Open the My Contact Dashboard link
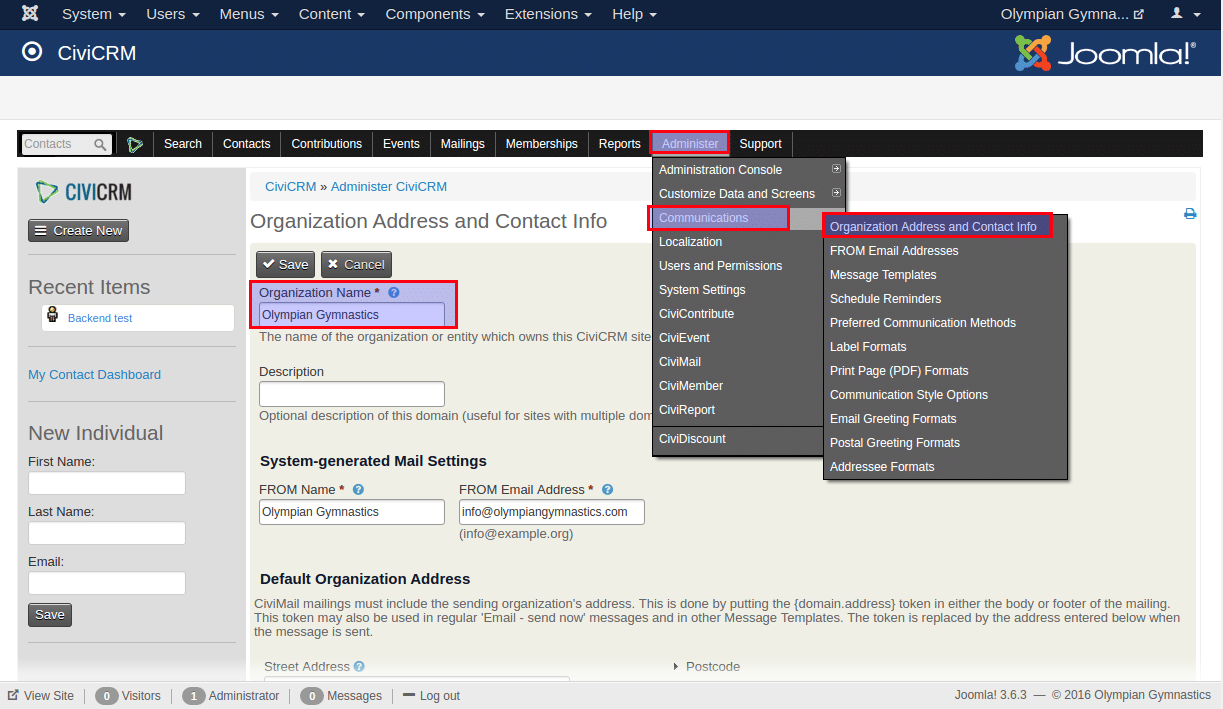 95,375
